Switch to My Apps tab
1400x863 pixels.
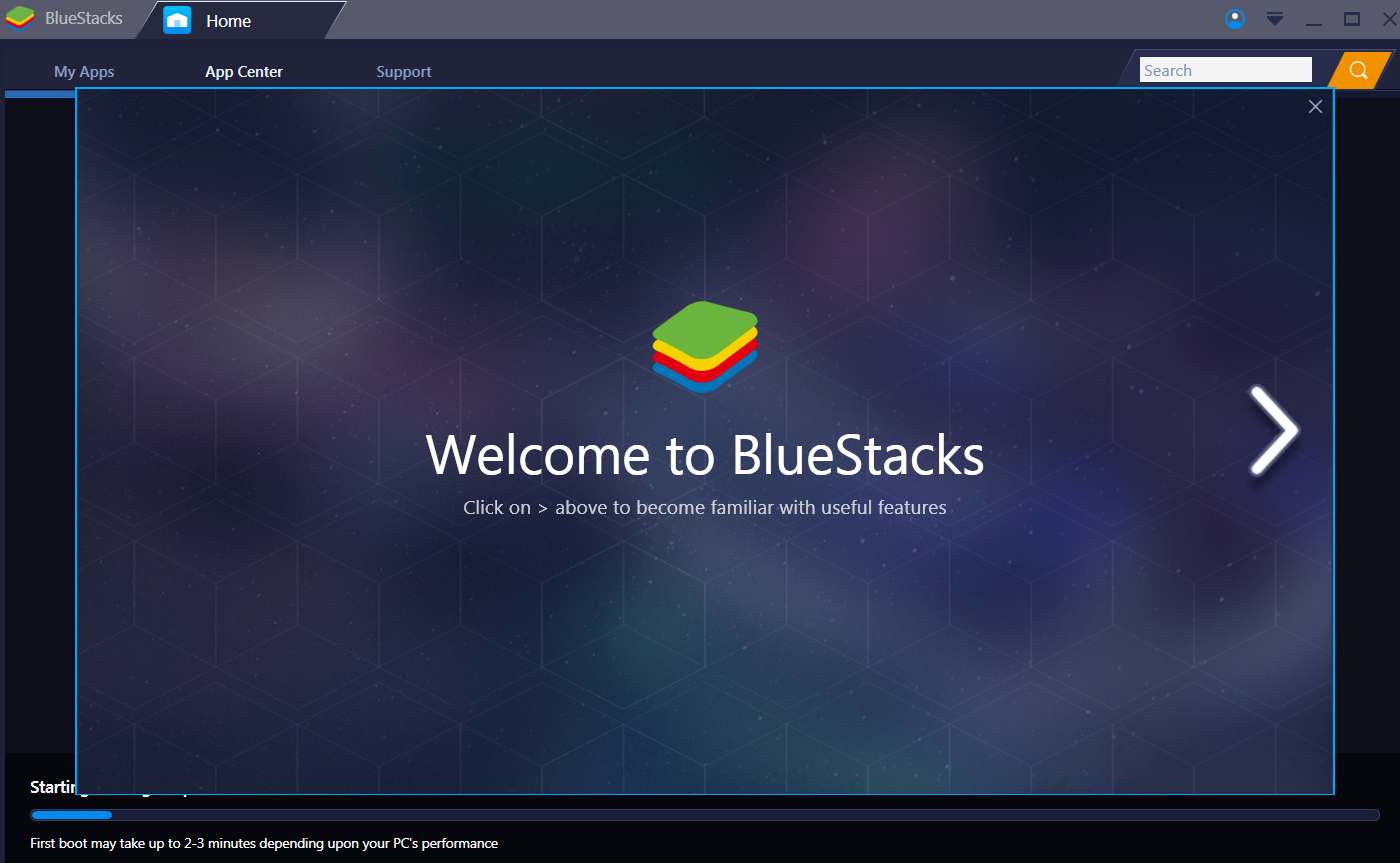coord(84,72)
